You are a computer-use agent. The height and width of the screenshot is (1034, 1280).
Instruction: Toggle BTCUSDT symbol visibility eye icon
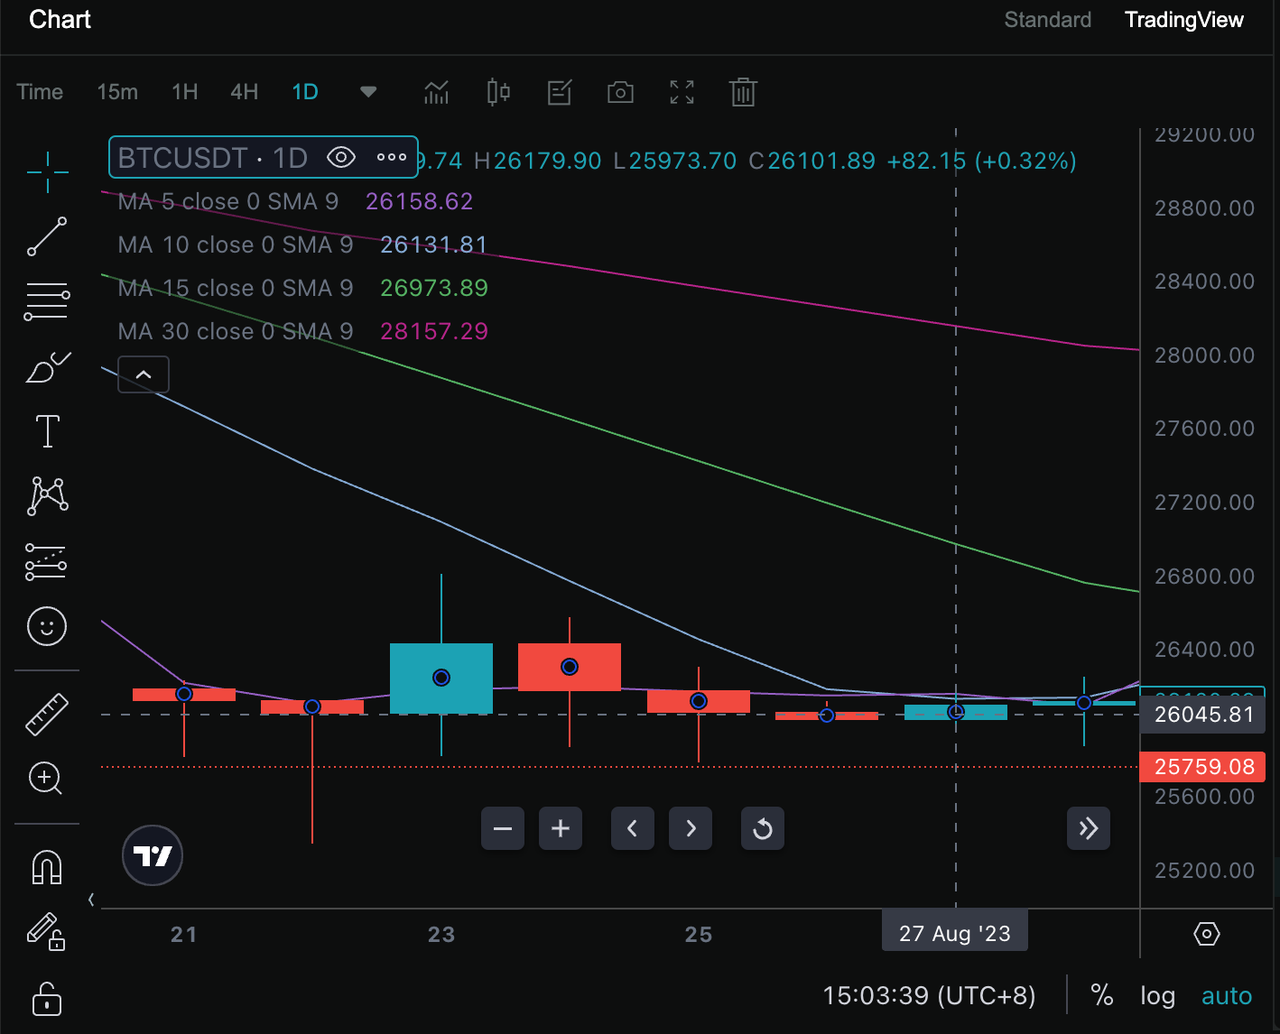pos(341,157)
